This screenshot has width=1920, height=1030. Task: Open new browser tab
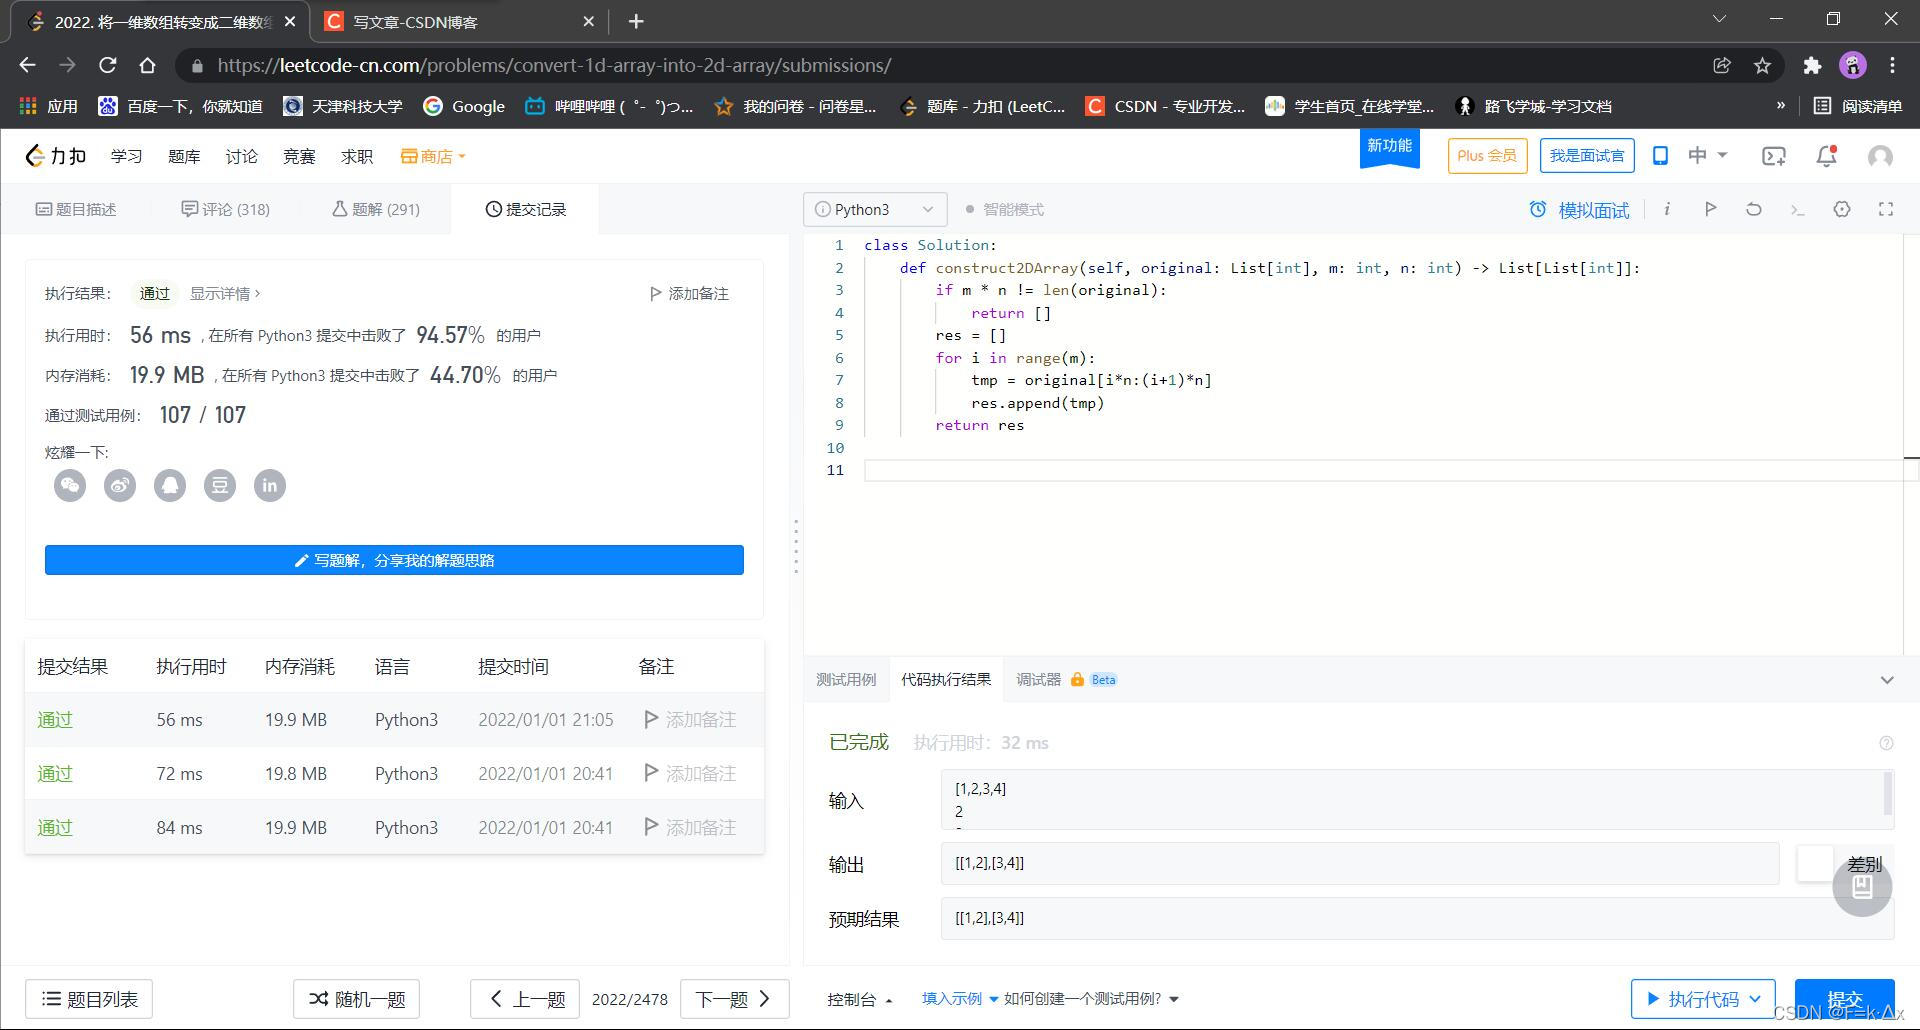coord(636,21)
